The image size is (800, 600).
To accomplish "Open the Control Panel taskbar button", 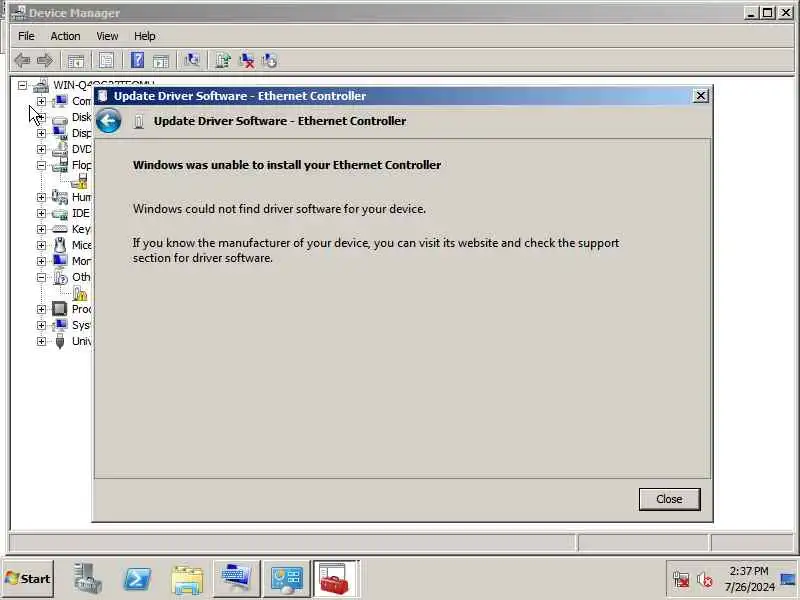I will coord(286,579).
